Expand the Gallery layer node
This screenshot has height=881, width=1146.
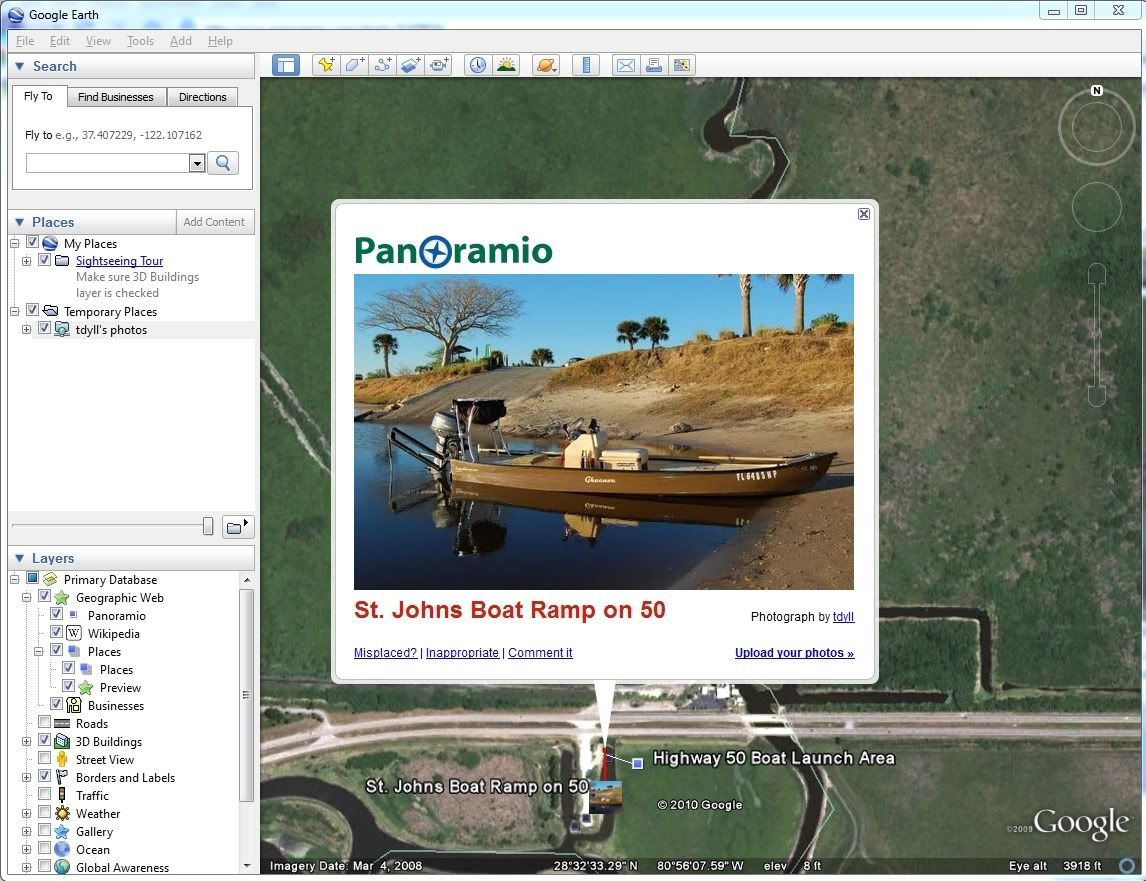coord(26,831)
